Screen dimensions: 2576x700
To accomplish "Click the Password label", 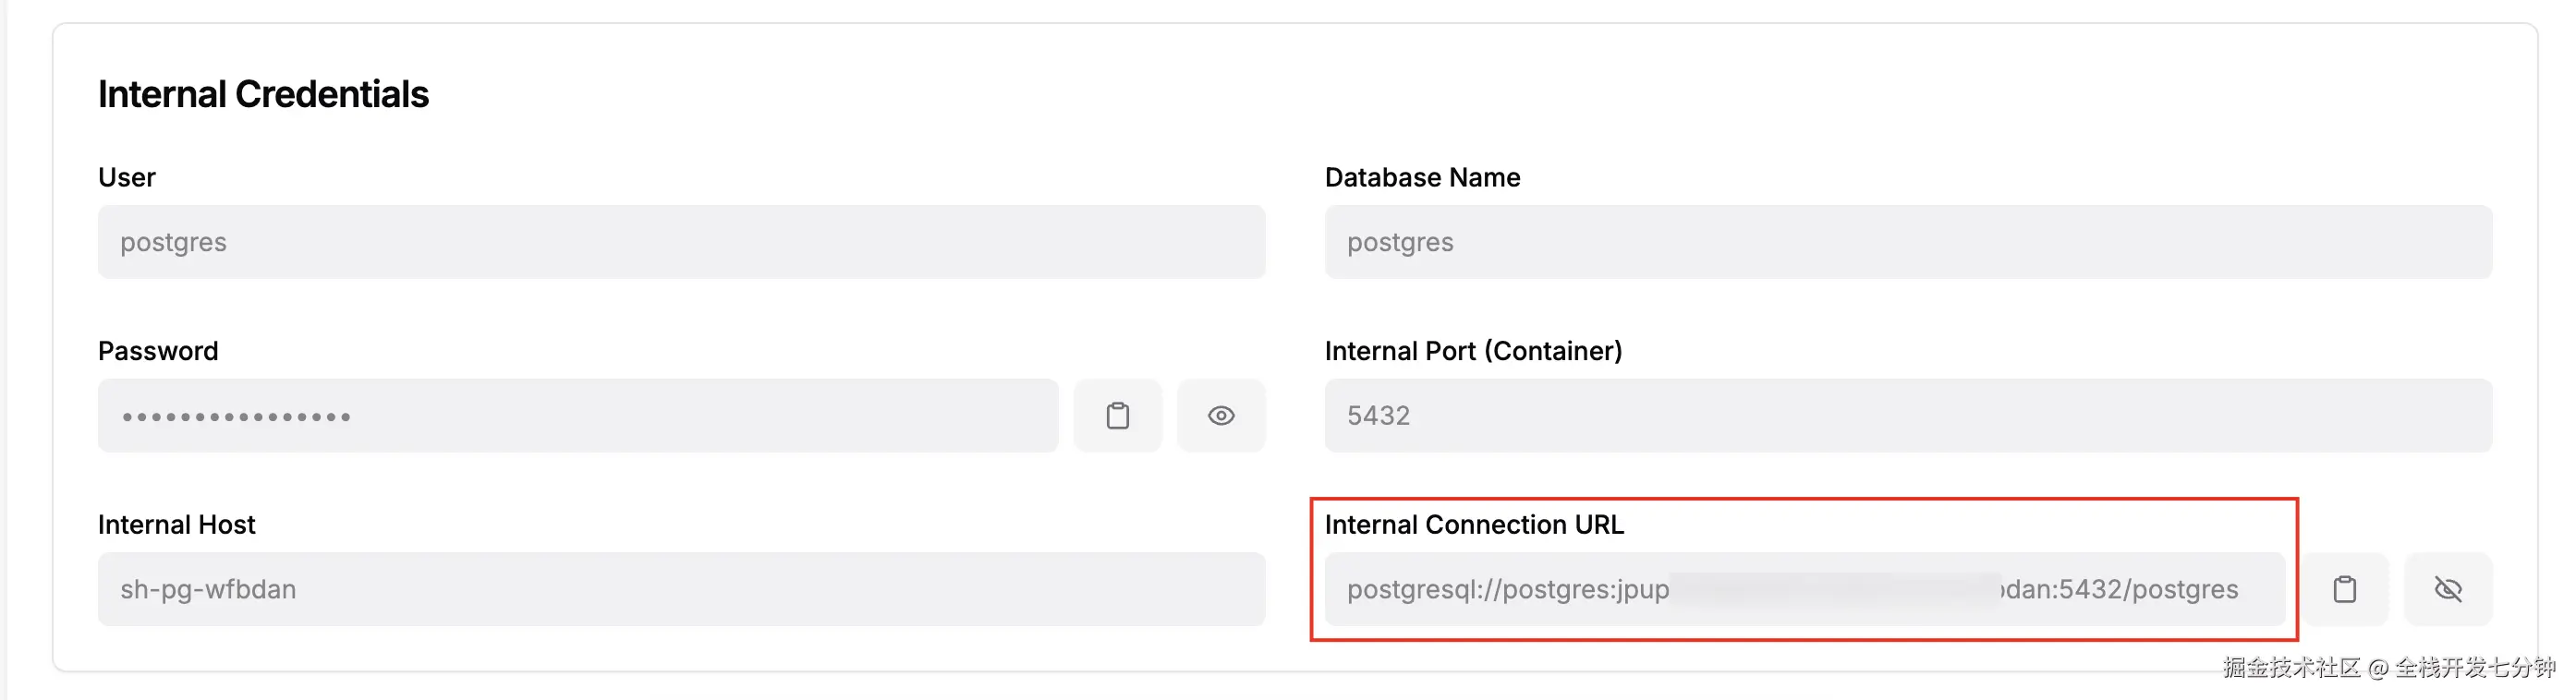I will [x=158, y=351].
